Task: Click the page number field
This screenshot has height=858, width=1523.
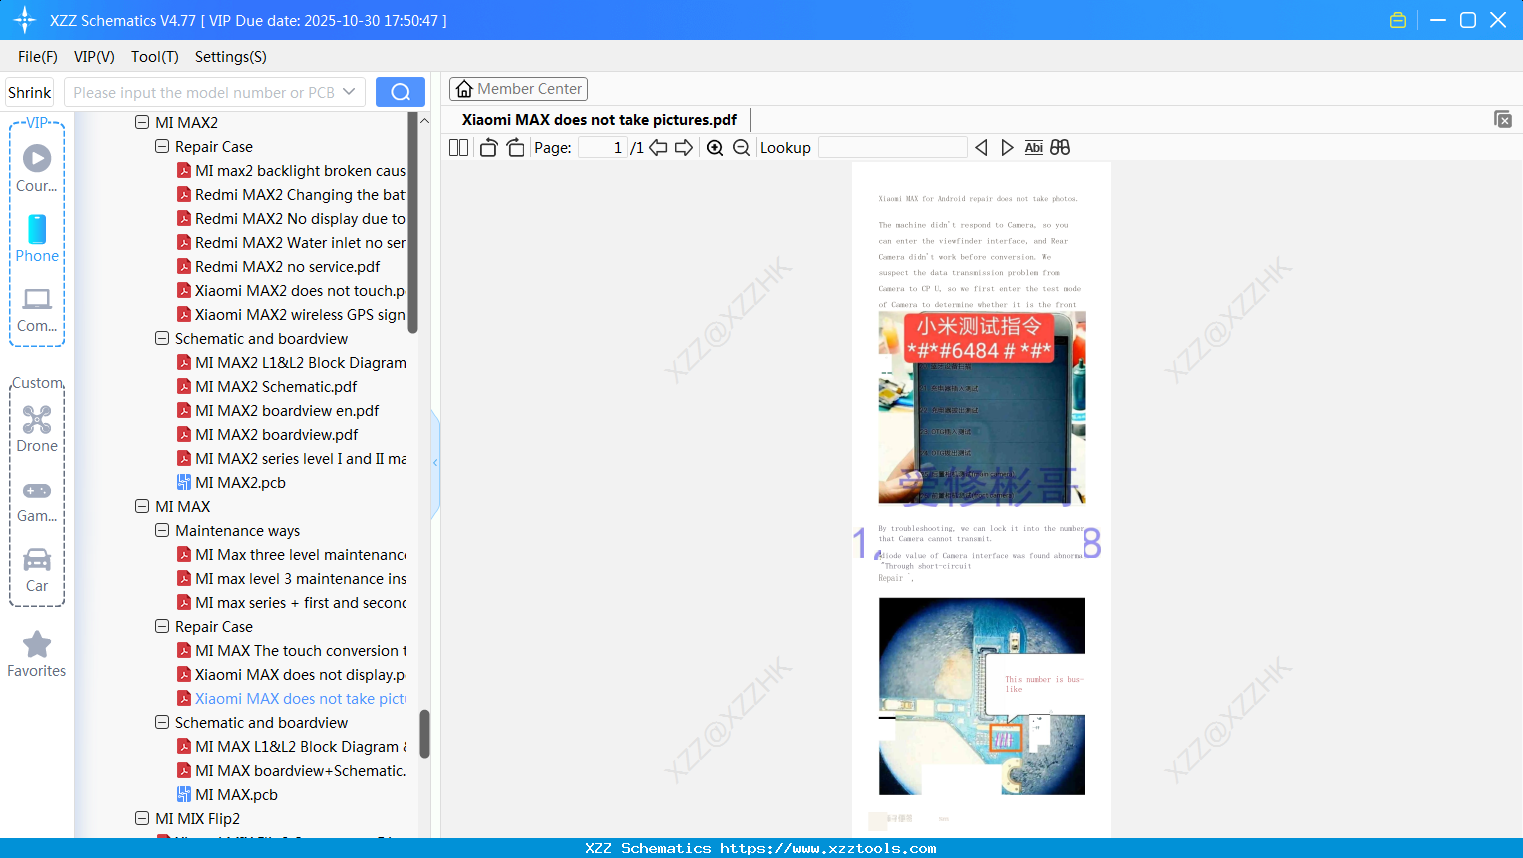Action: click(603, 148)
